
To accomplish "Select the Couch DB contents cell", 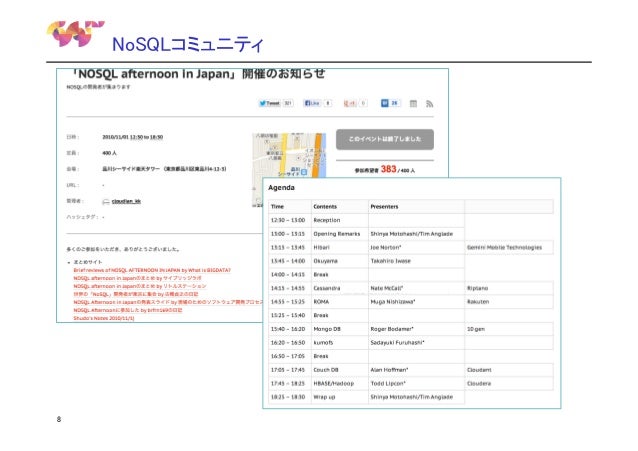I will 340,370.
